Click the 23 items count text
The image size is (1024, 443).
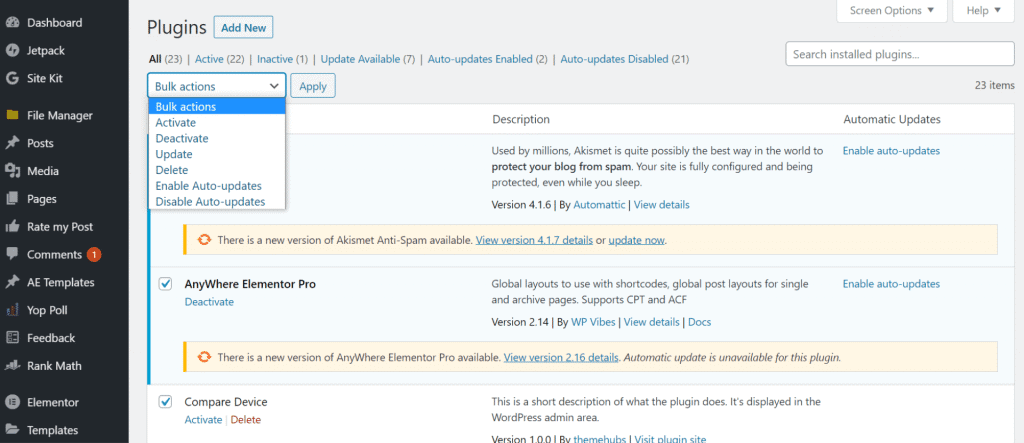click(x=995, y=85)
